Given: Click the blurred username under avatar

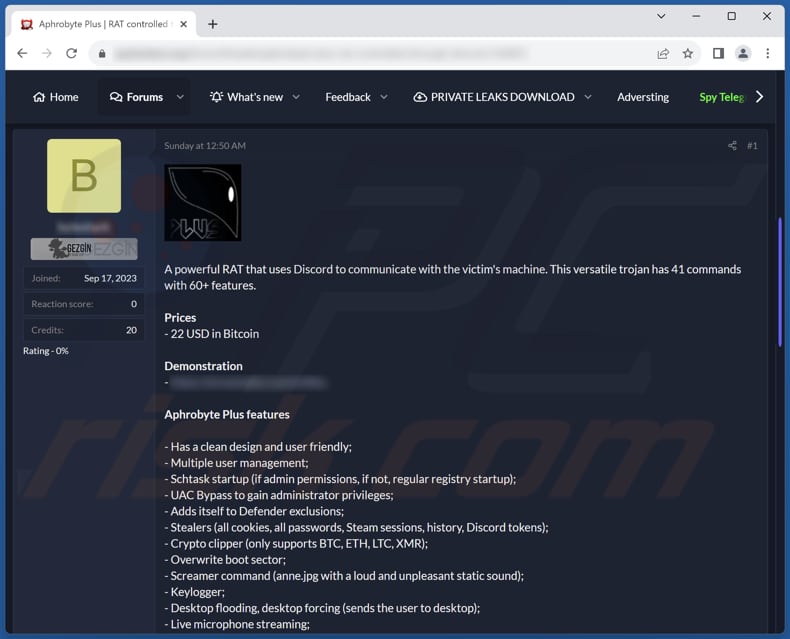Looking at the screenshot, I should tap(84, 227).
